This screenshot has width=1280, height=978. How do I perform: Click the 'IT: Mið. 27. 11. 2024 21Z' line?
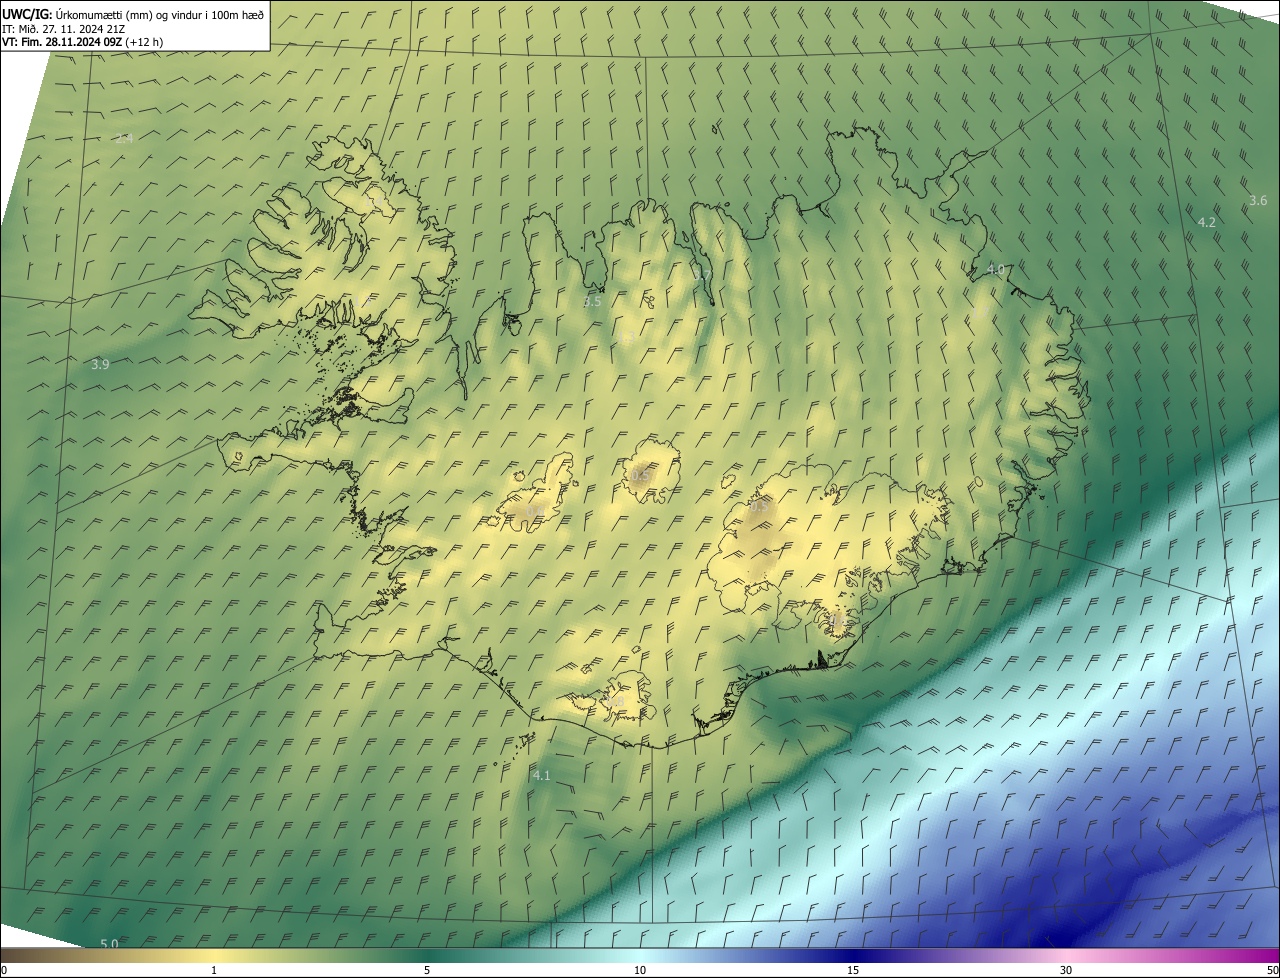pos(63,29)
